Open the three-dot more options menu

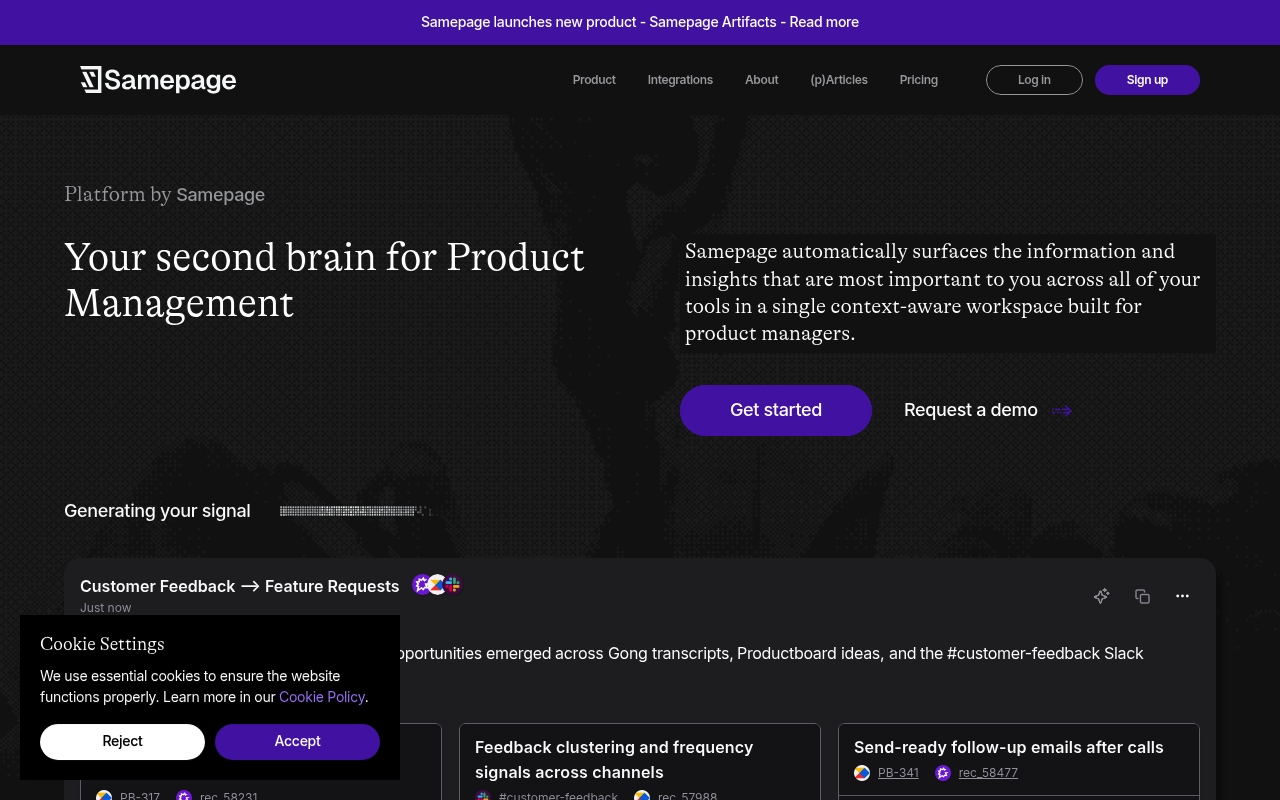coord(1183,596)
